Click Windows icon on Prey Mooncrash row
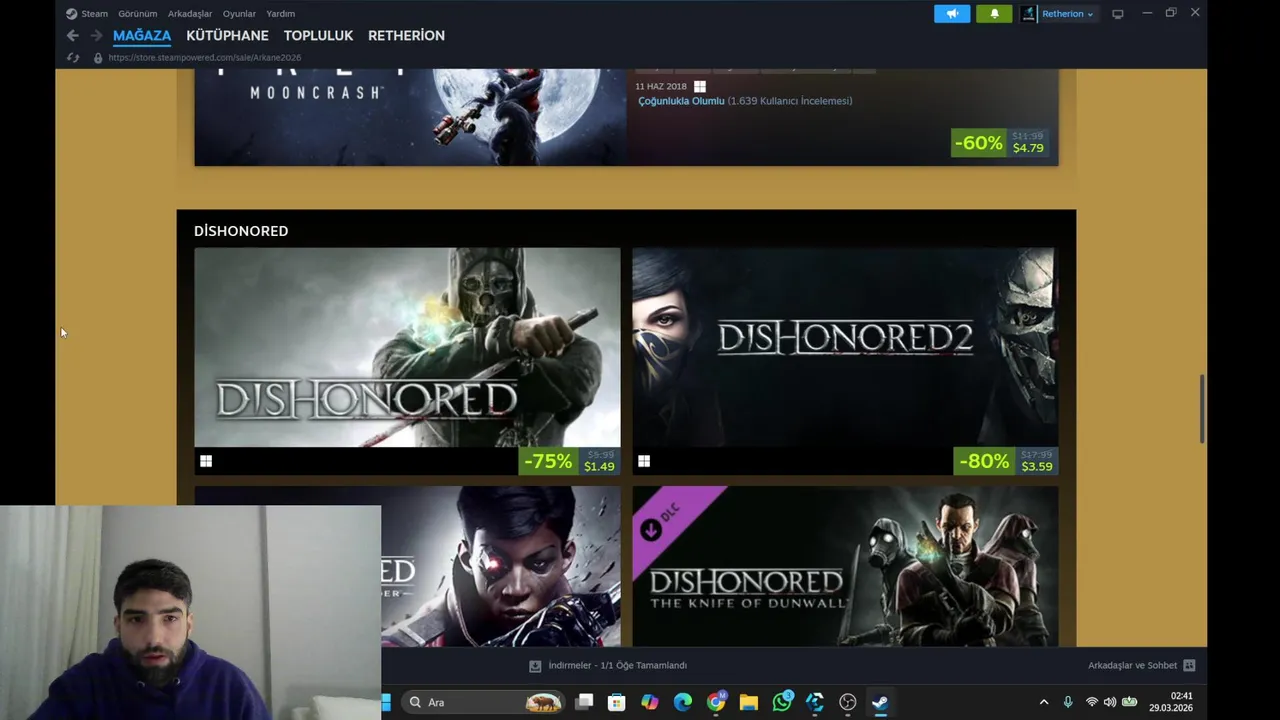 700,86
